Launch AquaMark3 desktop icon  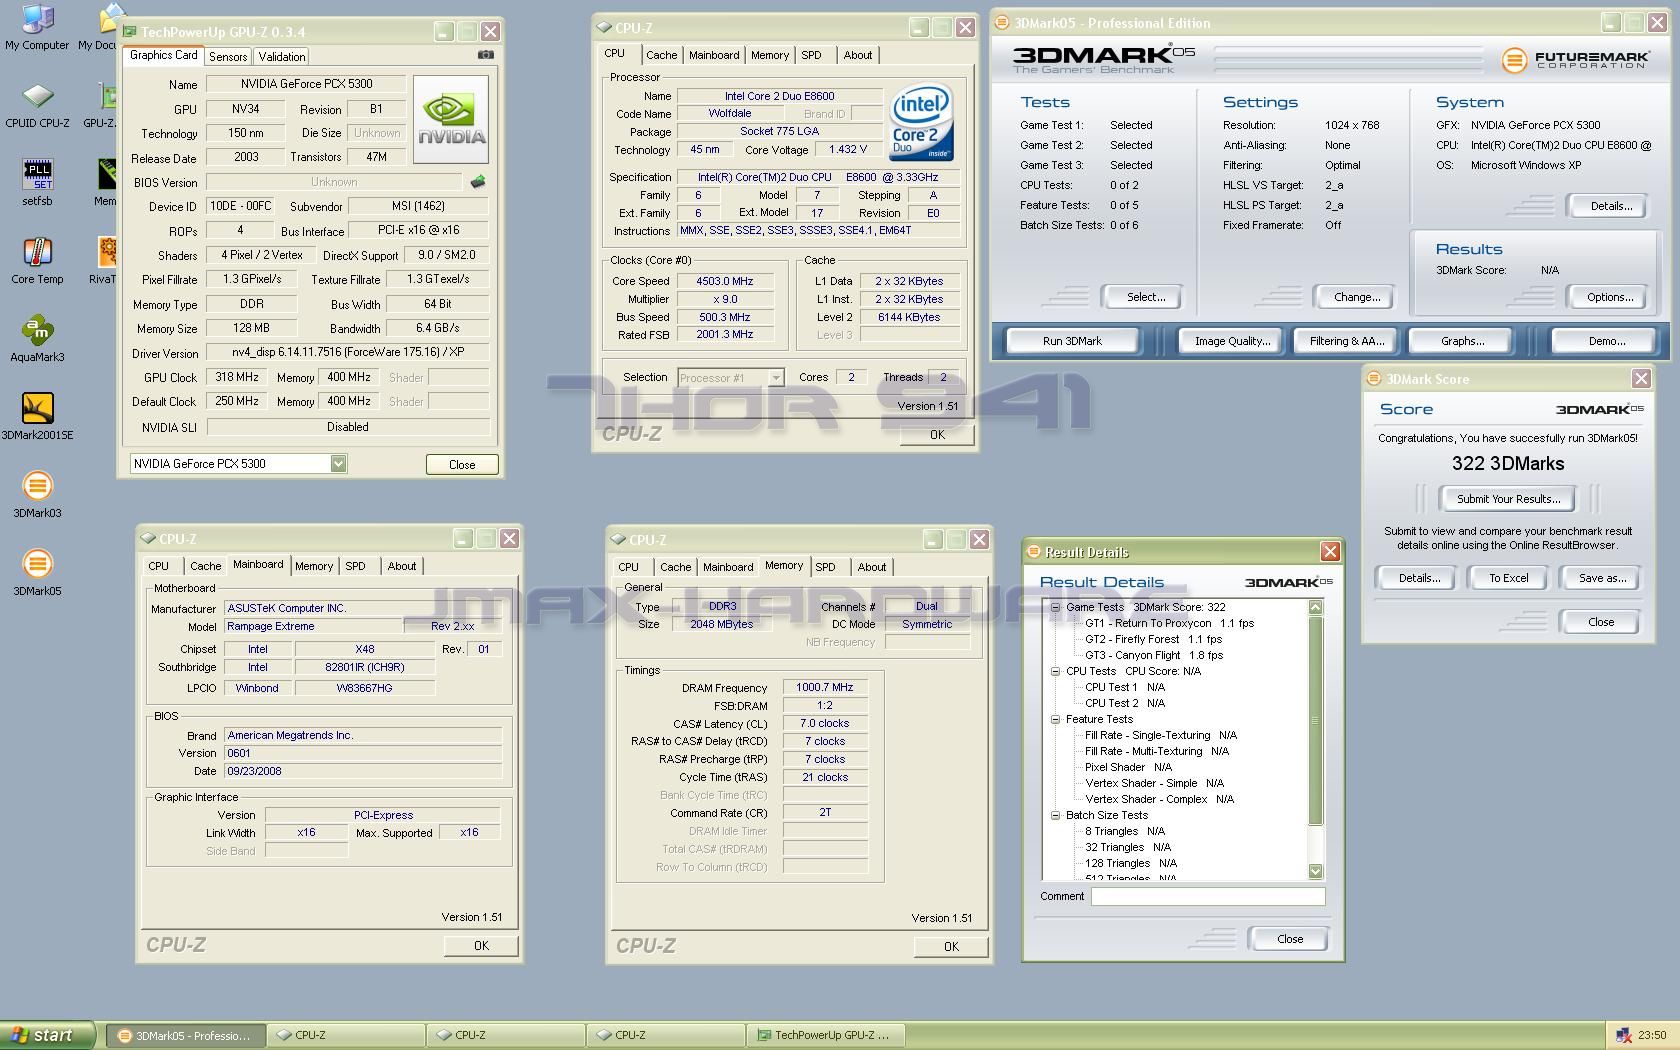37,339
